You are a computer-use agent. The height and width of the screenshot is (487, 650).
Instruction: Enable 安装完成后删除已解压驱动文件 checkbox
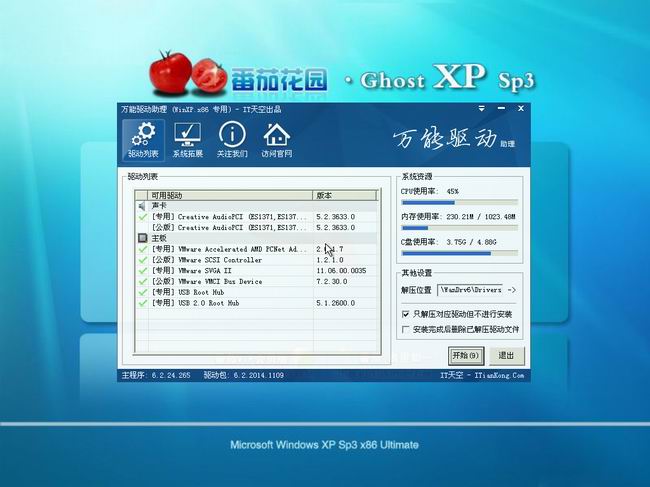click(405, 330)
